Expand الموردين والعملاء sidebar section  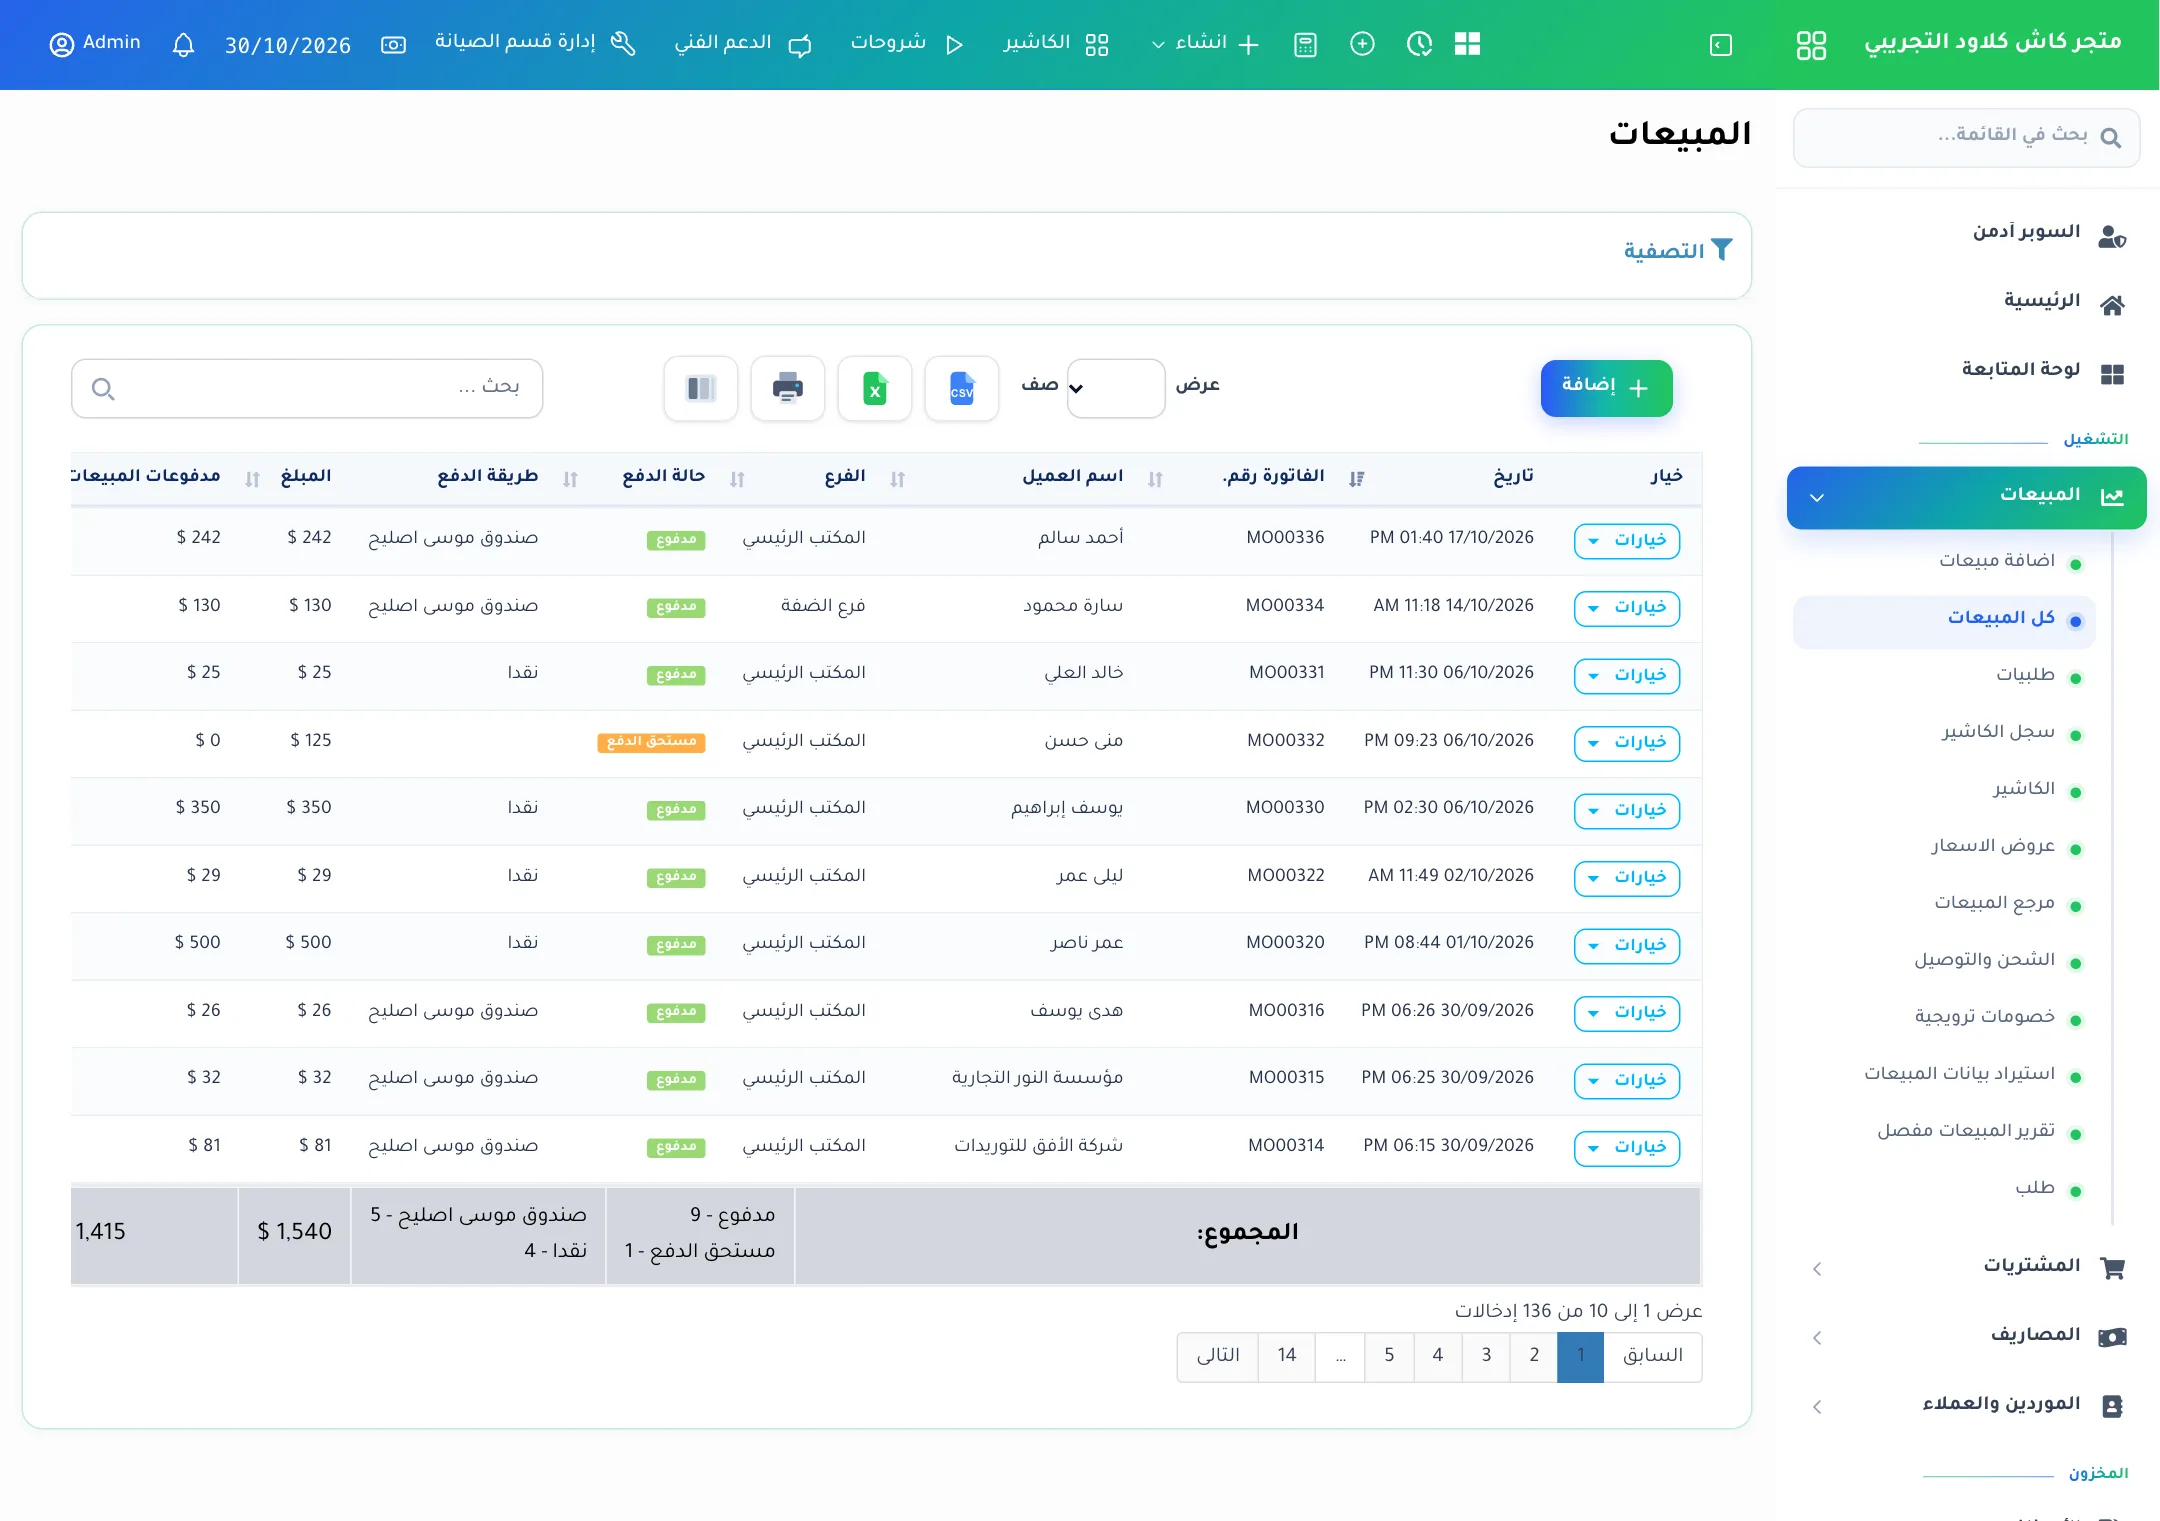click(1966, 1405)
